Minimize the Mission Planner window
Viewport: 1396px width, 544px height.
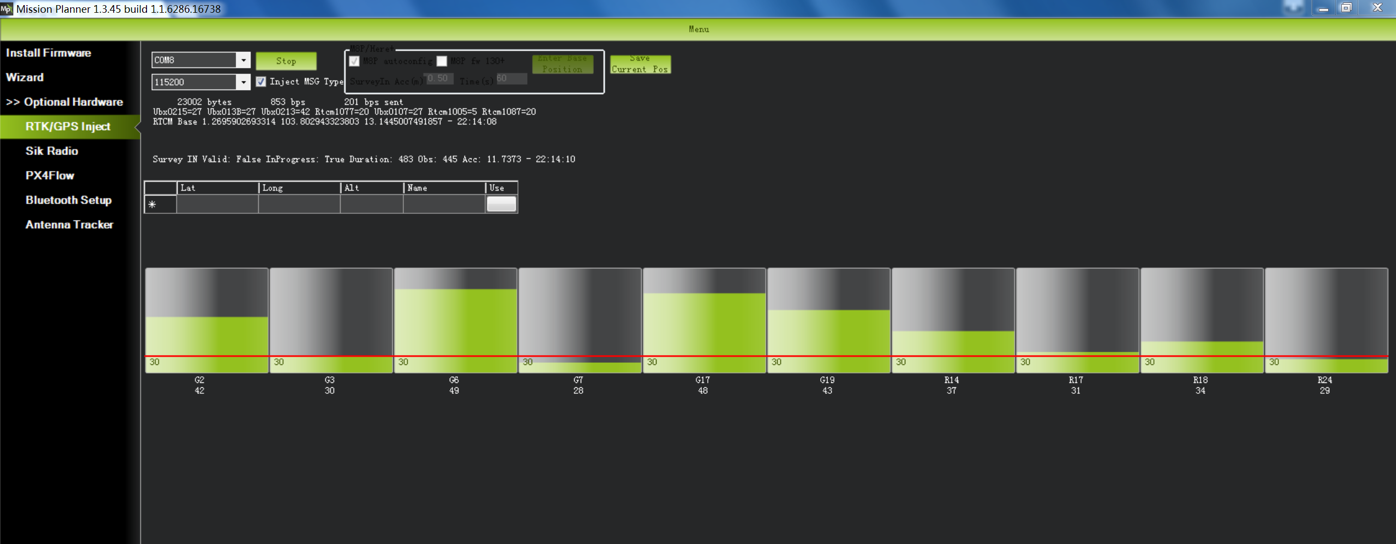click(x=1323, y=8)
